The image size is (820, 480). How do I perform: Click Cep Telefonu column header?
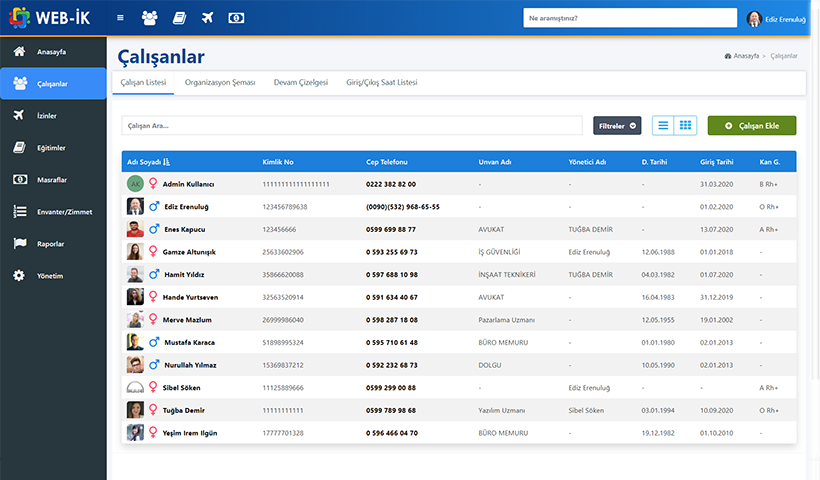click(386, 162)
